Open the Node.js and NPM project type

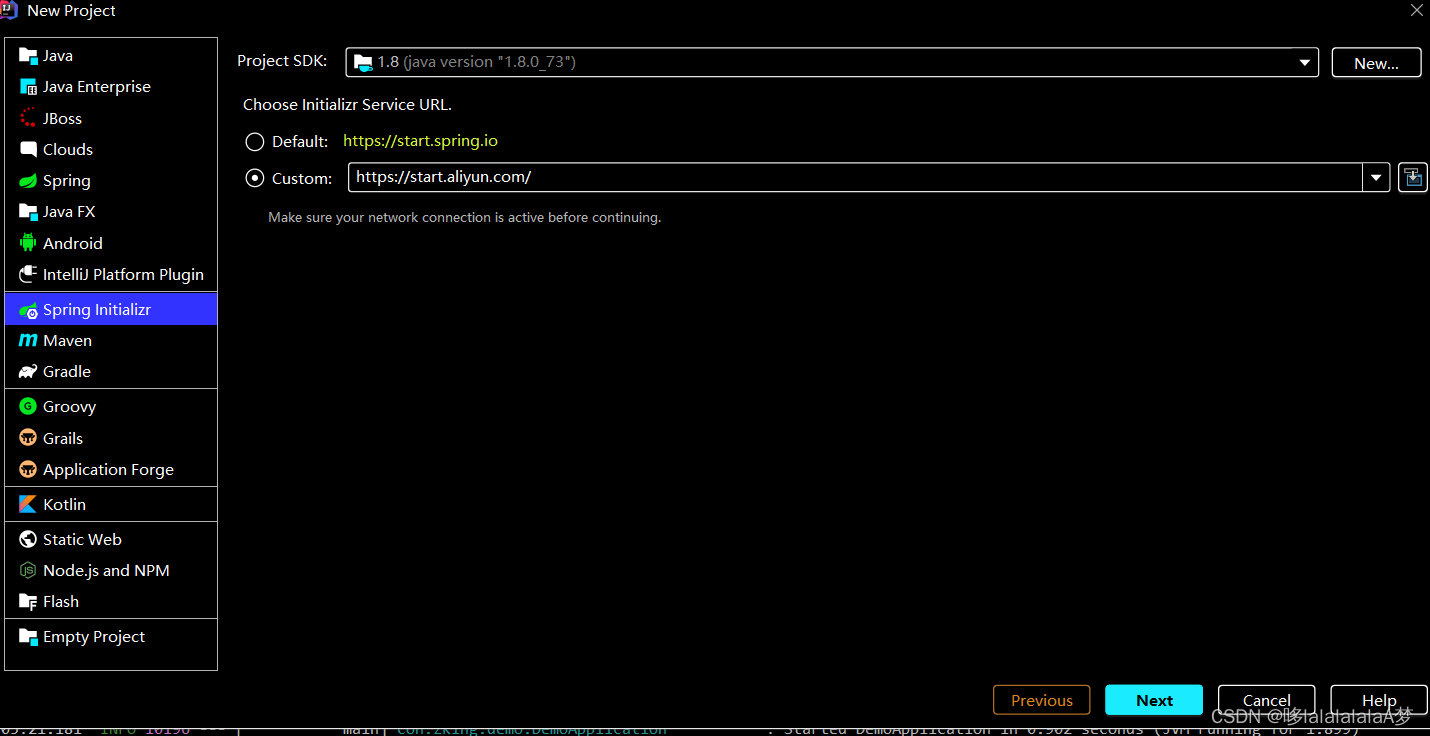tap(104, 570)
